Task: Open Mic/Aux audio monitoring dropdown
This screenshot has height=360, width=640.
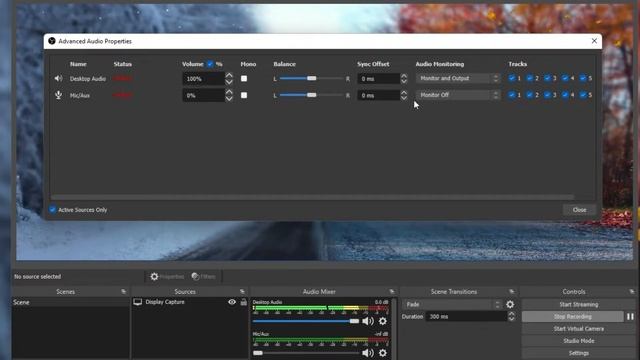Action: click(x=459, y=95)
